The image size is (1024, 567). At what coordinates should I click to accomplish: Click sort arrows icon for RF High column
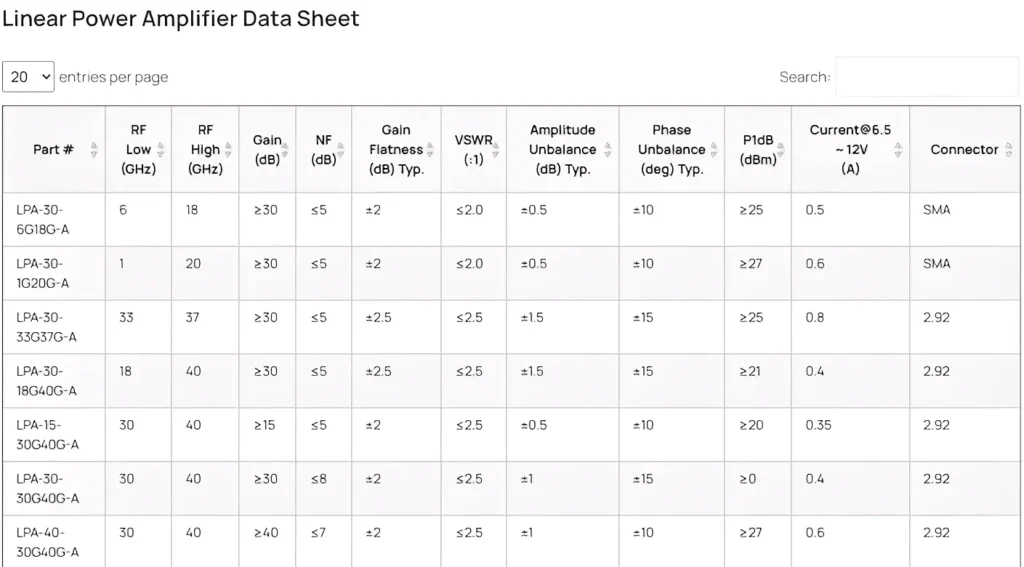[228, 150]
